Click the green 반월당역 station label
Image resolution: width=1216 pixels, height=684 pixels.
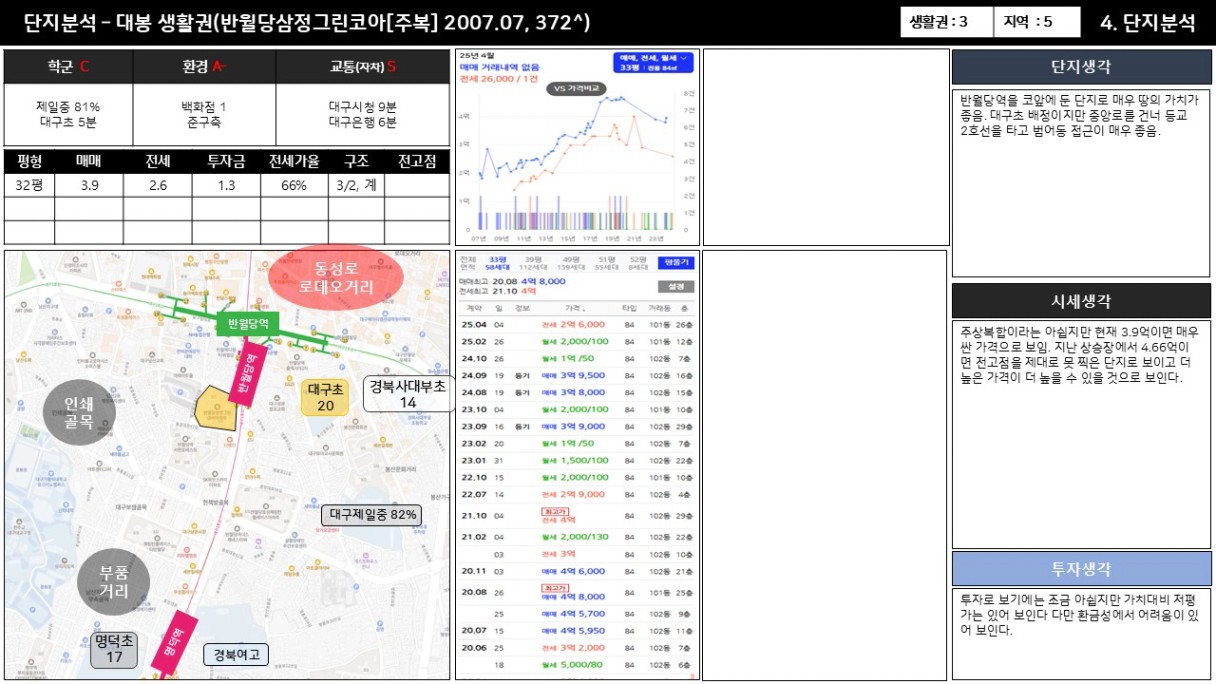coord(248,324)
